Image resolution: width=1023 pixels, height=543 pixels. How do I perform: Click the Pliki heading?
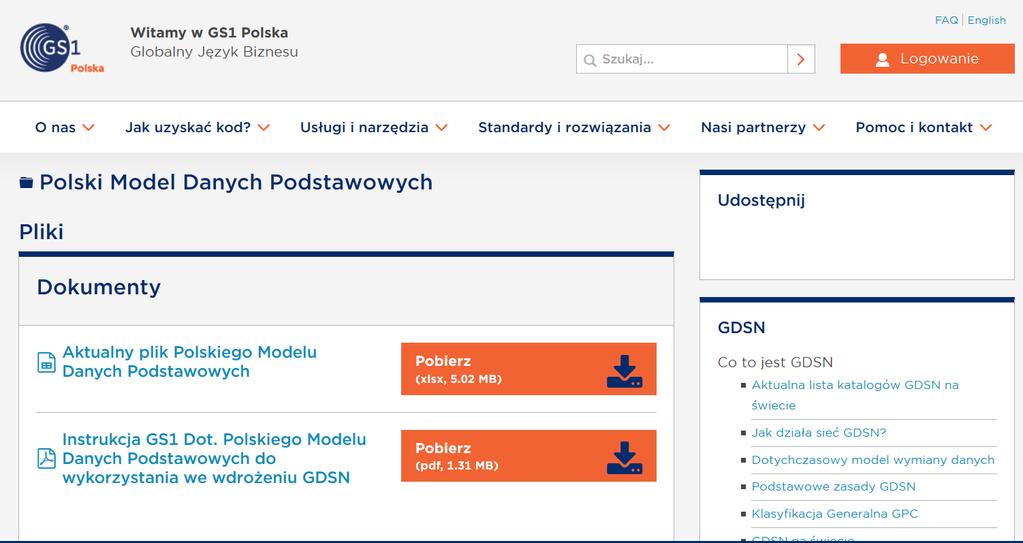coord(41,232)
